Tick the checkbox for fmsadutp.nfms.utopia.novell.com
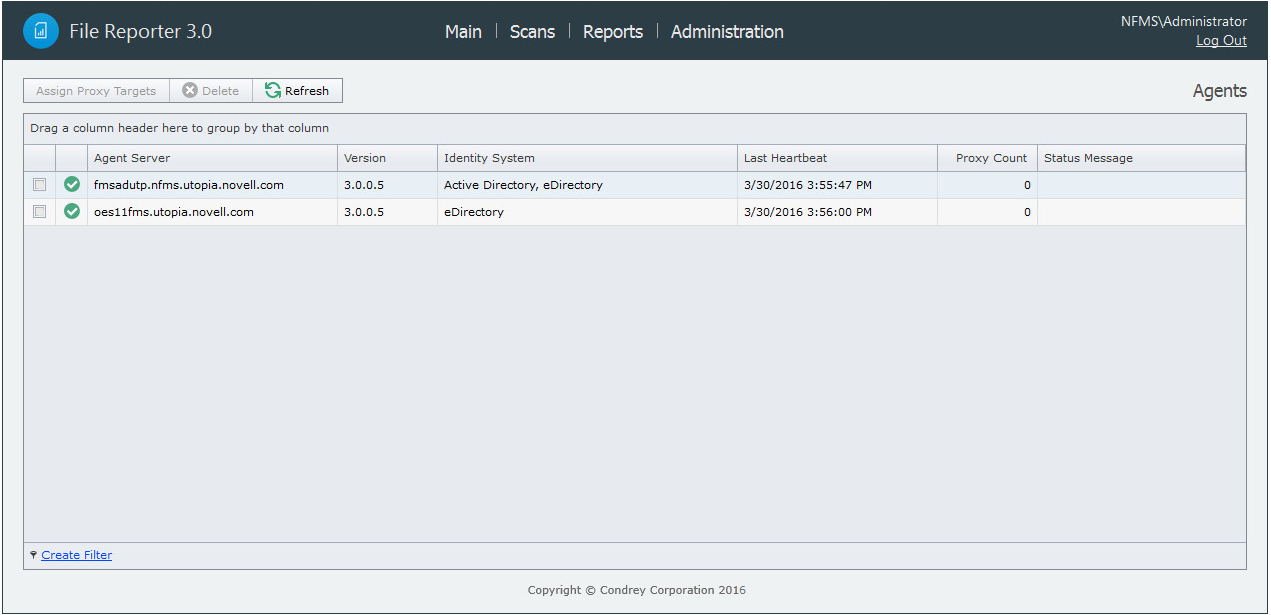The width and height of the screenshot is (1271, 615). coord(40,185)
